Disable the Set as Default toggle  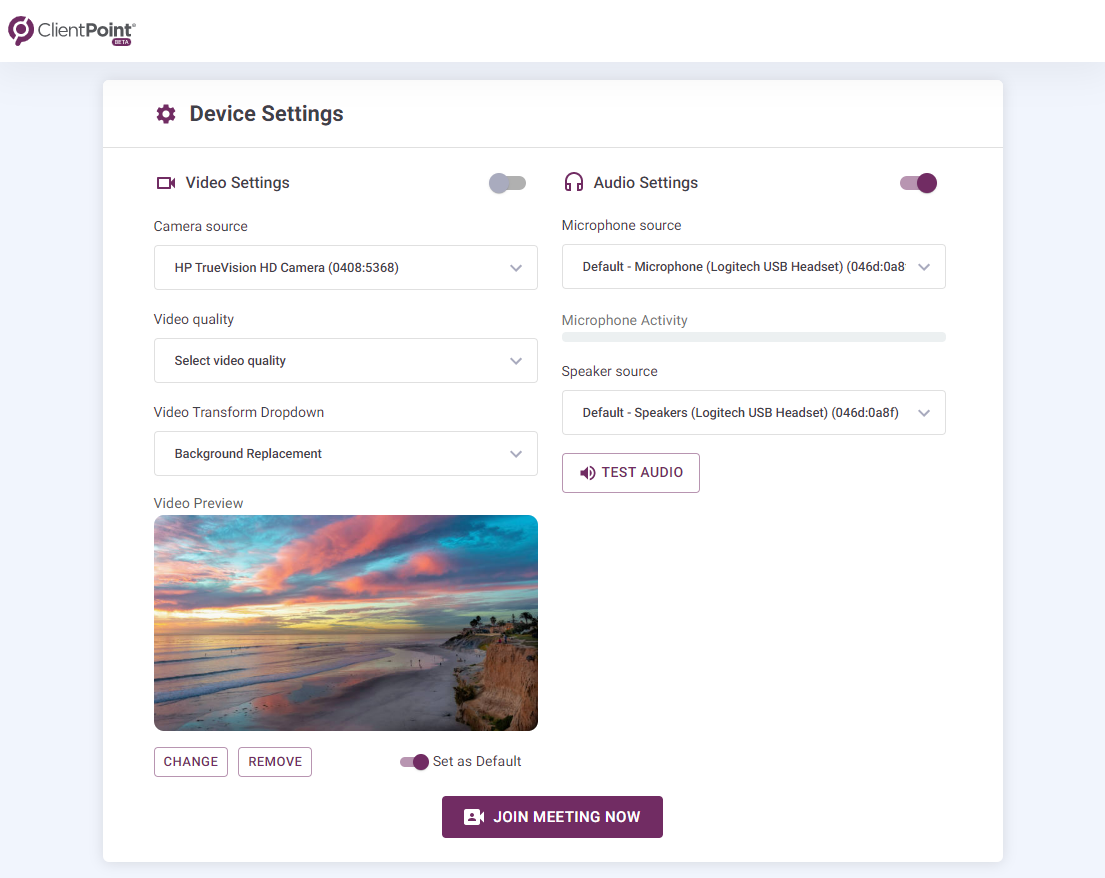point(414,762)
